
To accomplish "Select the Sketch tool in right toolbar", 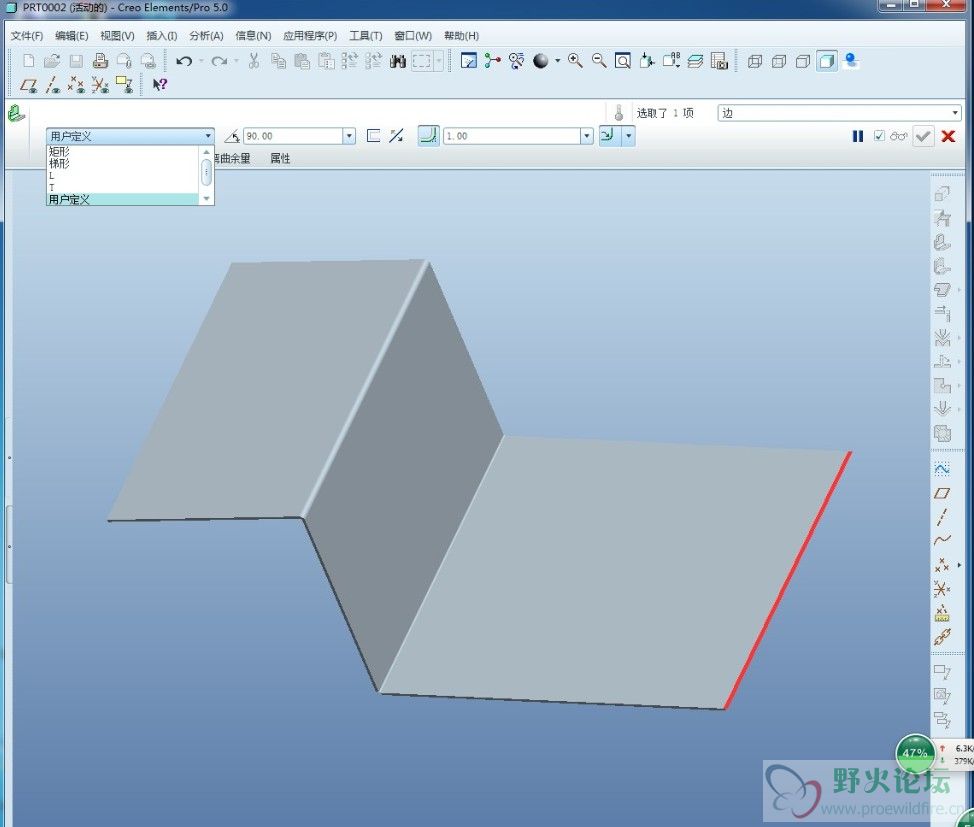I will click(942, 469).
